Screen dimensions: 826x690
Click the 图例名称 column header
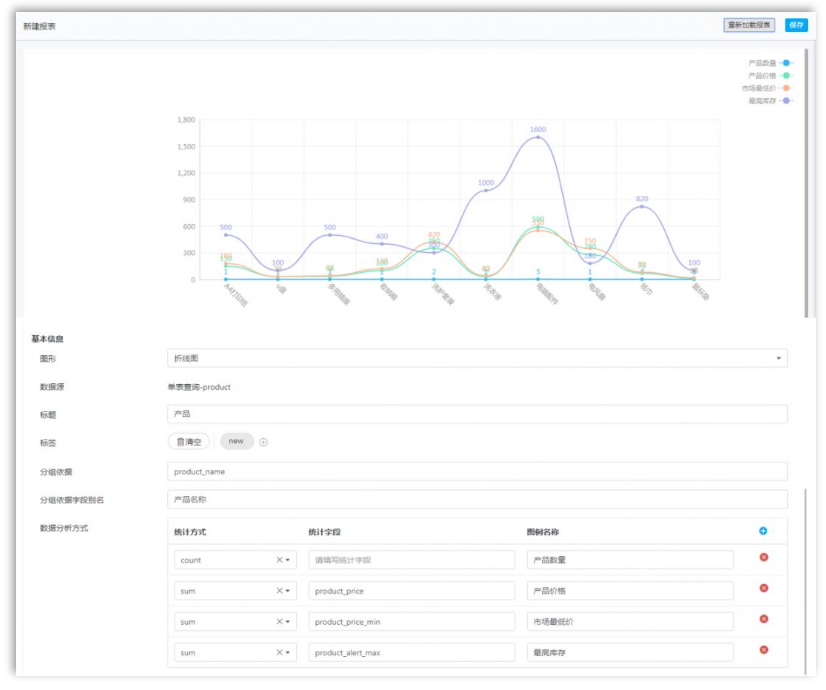543,532
